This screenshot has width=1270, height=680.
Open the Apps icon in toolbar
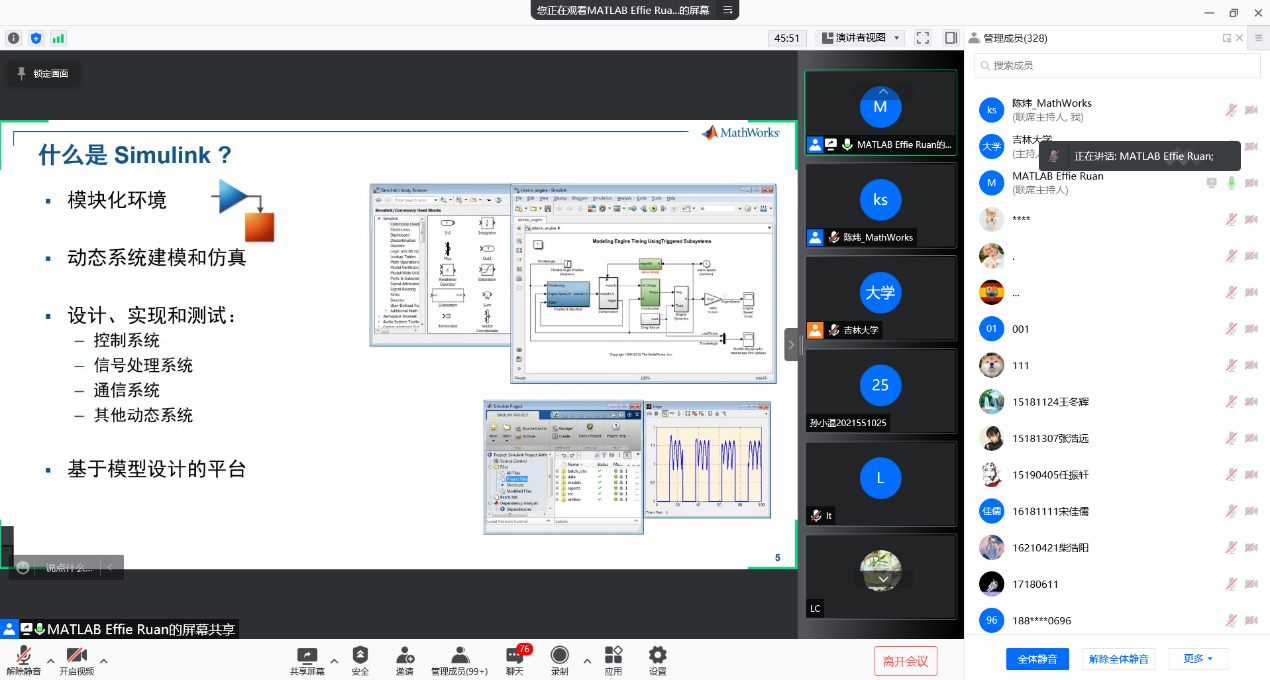[613, 656]
